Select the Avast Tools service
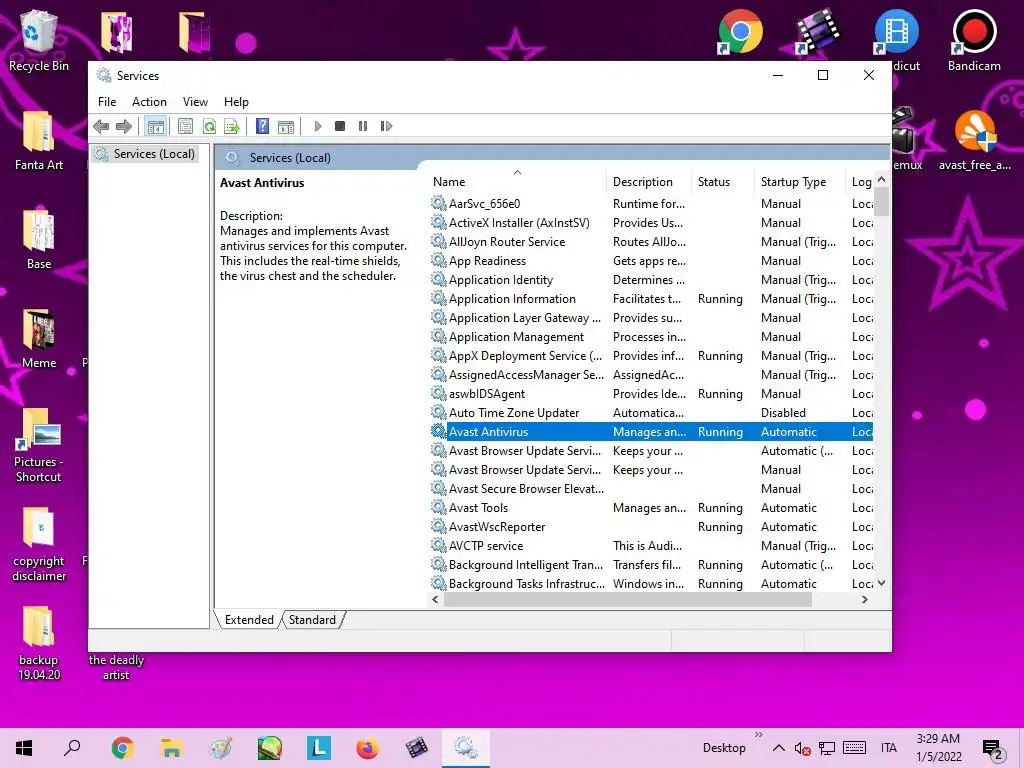1024x768 pixels. pyautogui.click(x=651, y=507)
